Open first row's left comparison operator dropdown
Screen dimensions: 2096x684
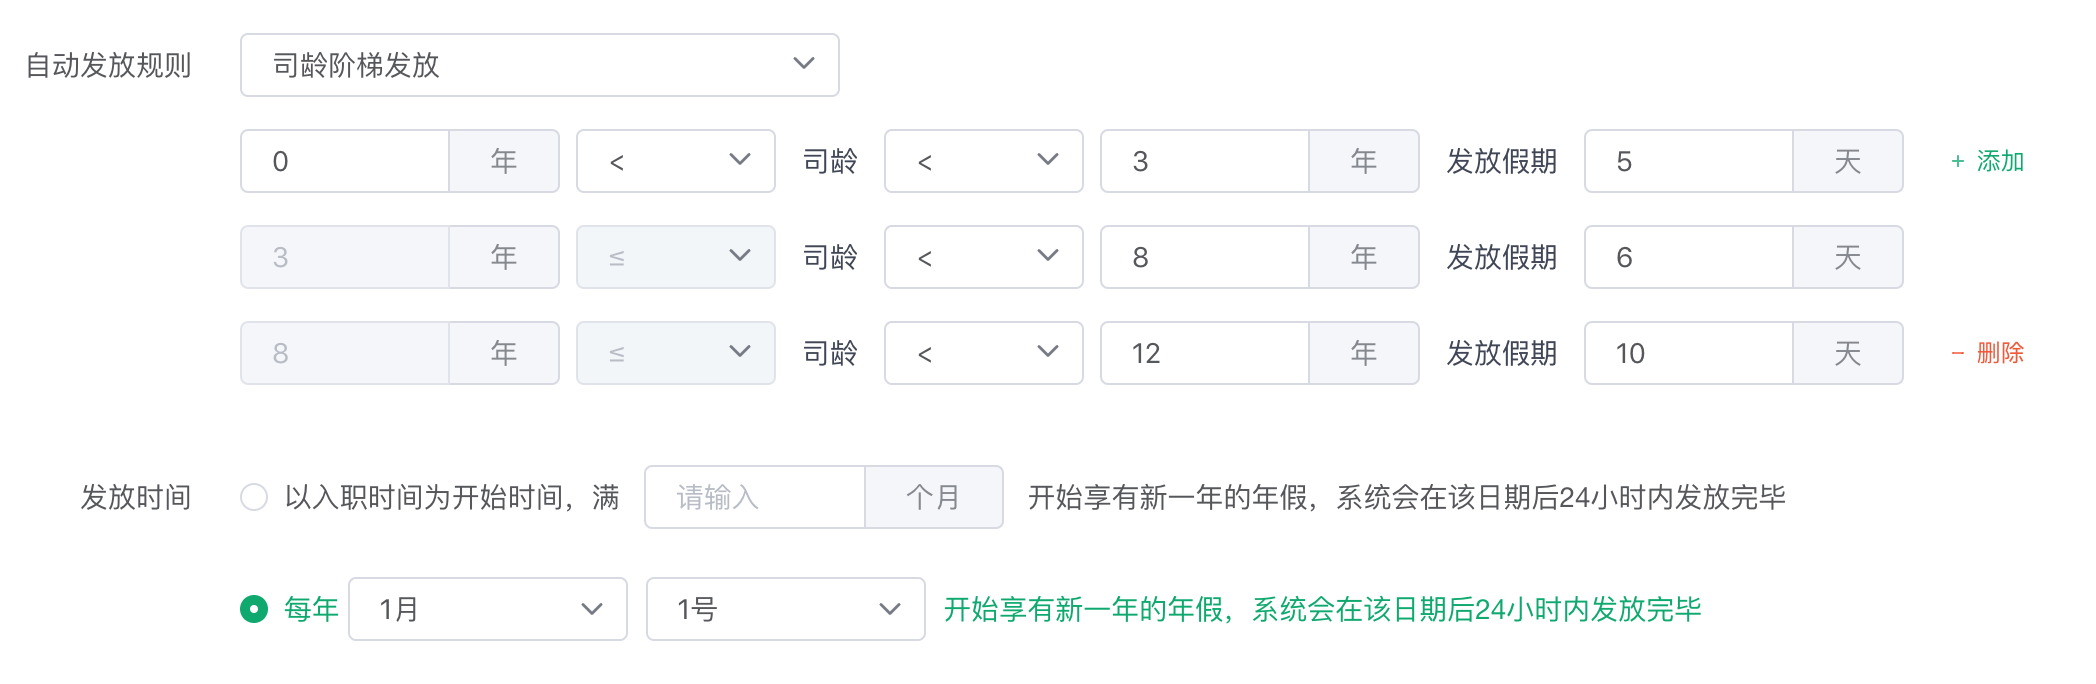tap(675, 161)
